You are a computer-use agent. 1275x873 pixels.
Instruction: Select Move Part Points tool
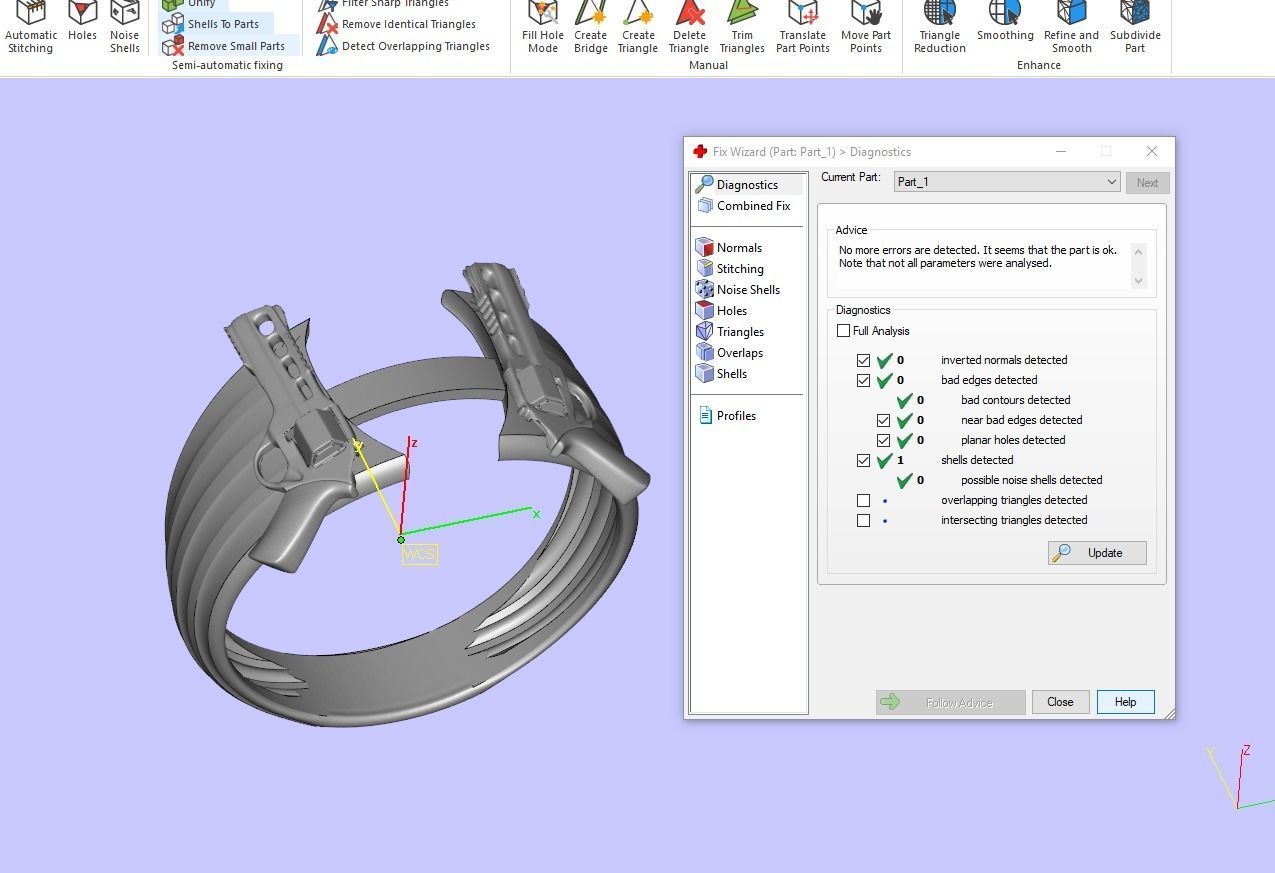click(x=866, y=27)
